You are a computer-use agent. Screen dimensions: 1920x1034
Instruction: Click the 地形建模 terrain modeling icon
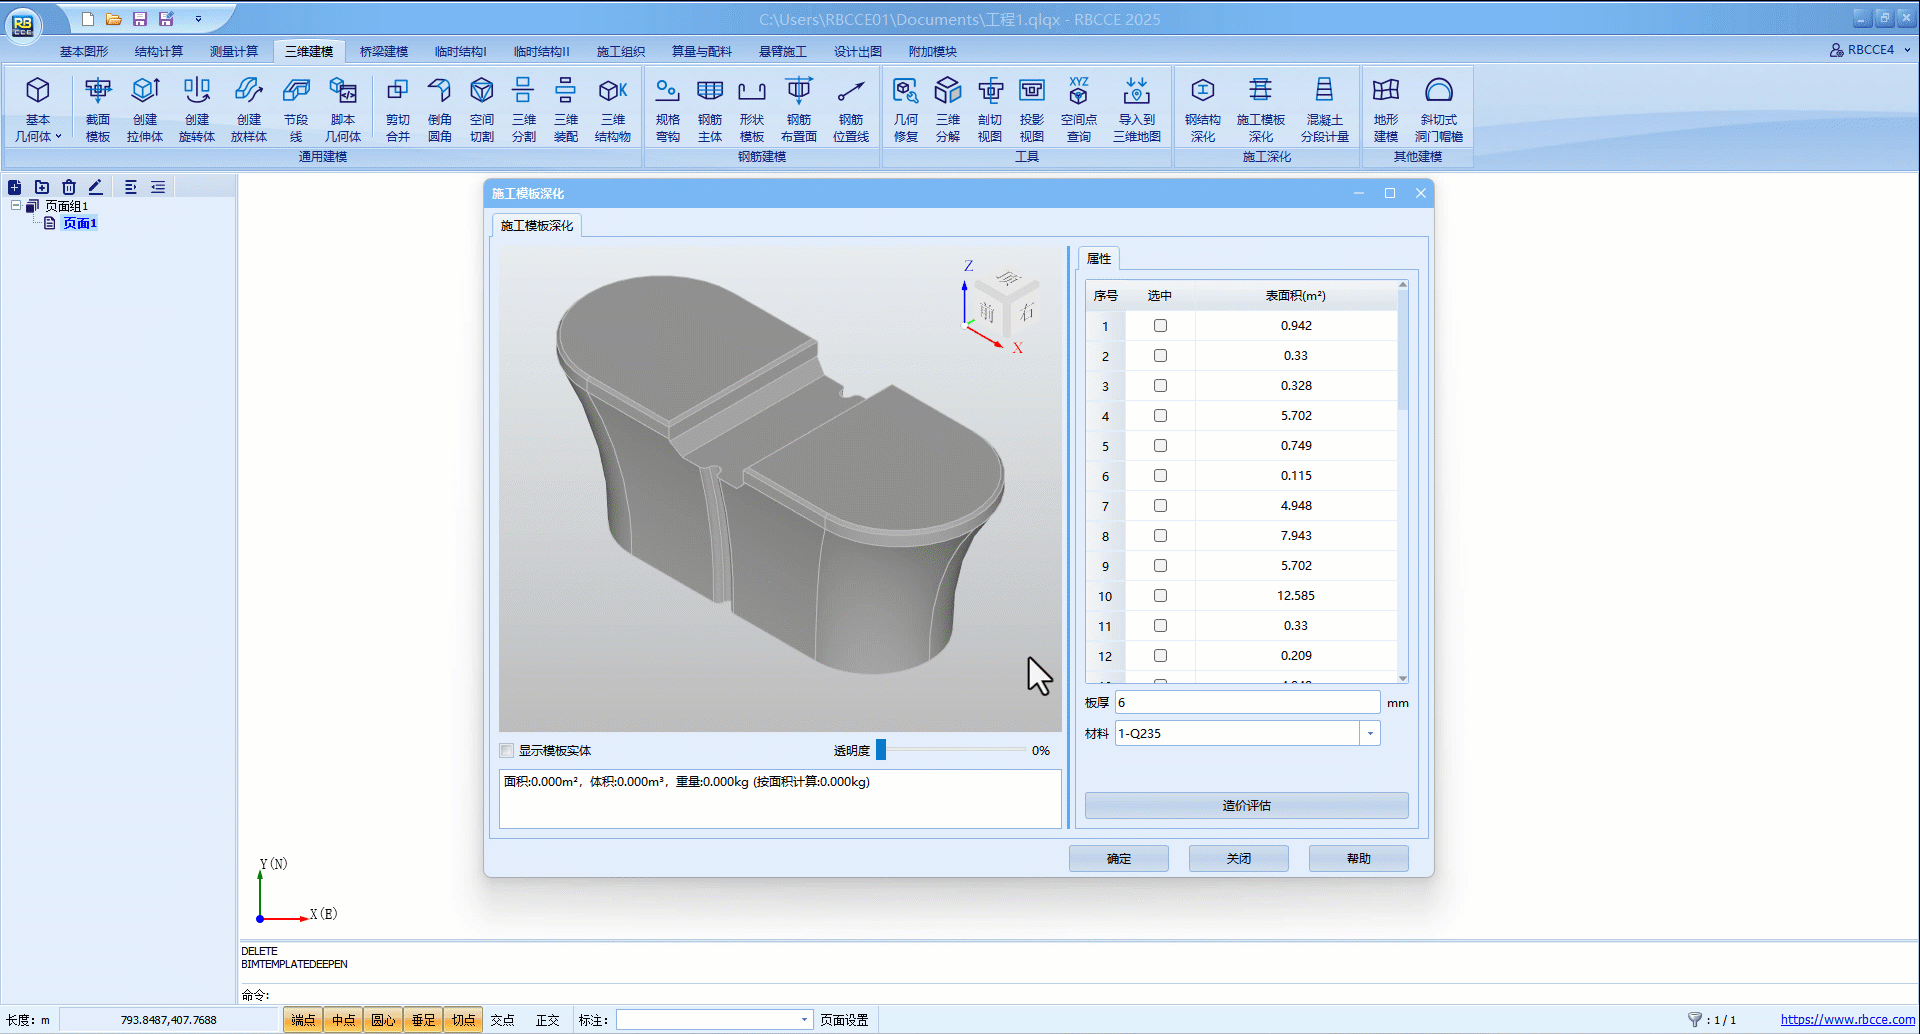1386,109
